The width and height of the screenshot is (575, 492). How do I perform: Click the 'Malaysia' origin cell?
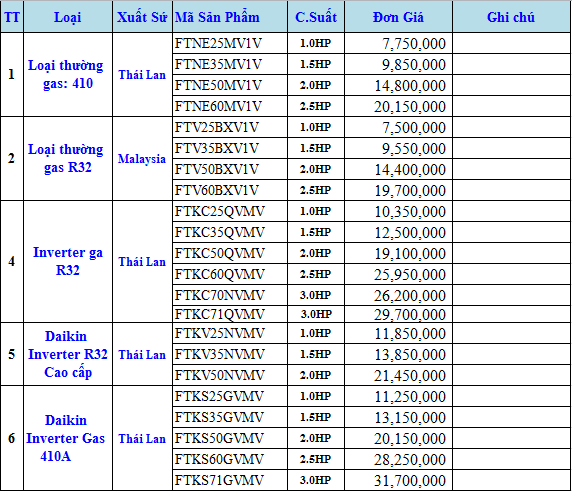pos(142,159)
